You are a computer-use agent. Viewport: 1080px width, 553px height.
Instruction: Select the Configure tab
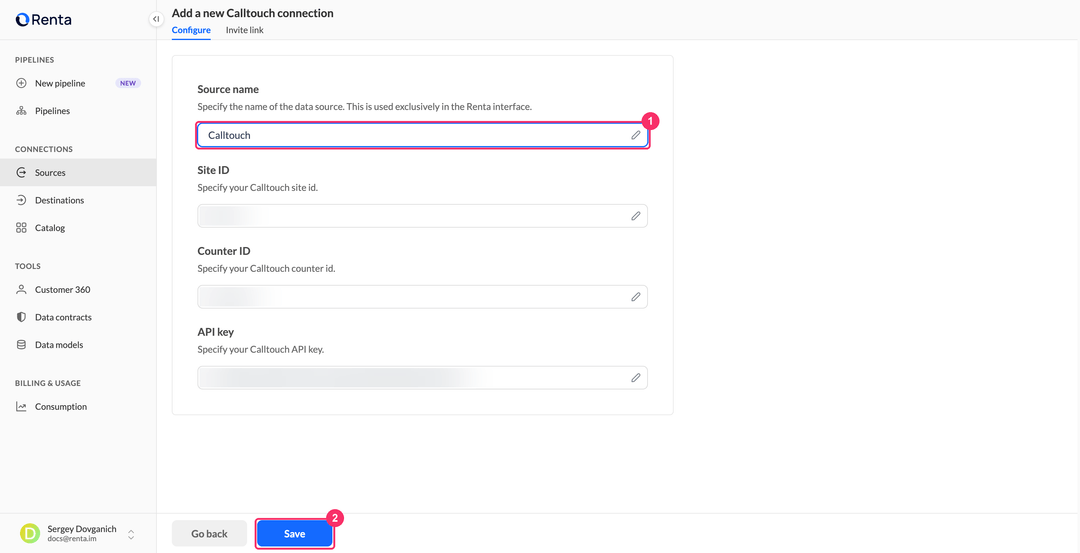[x=191, y=30]
